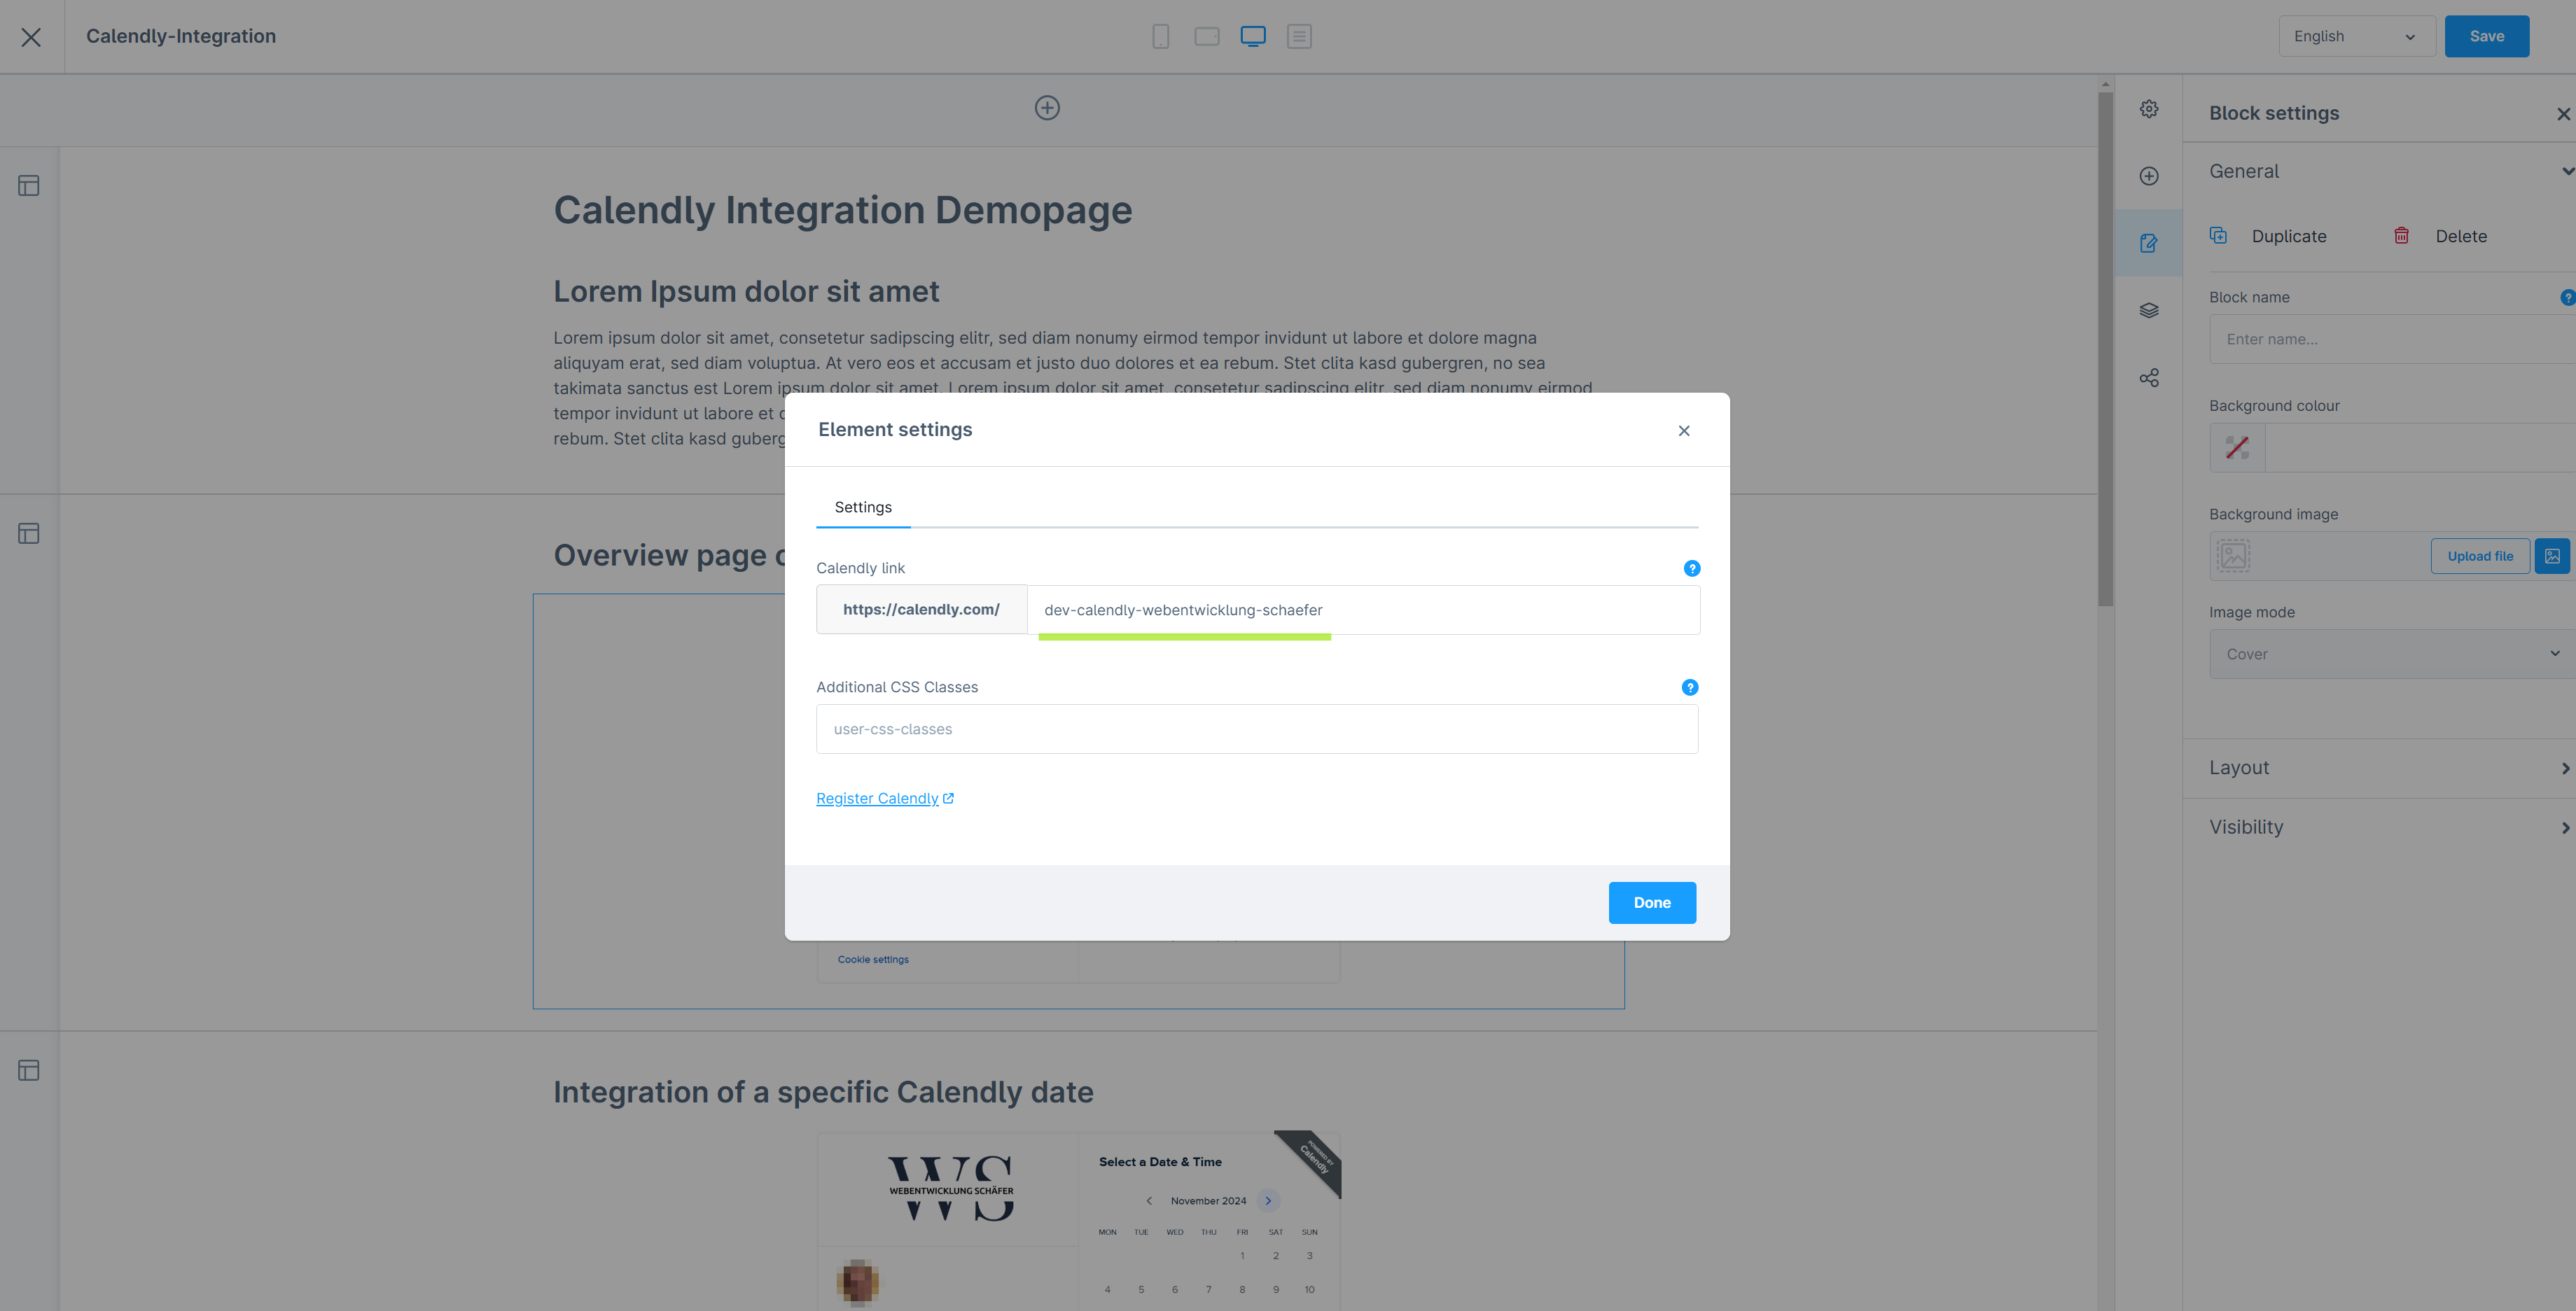Click the Delete trash icon
The image size is (2576, 1311).
pyautogui.click(x=2401, y=236)
